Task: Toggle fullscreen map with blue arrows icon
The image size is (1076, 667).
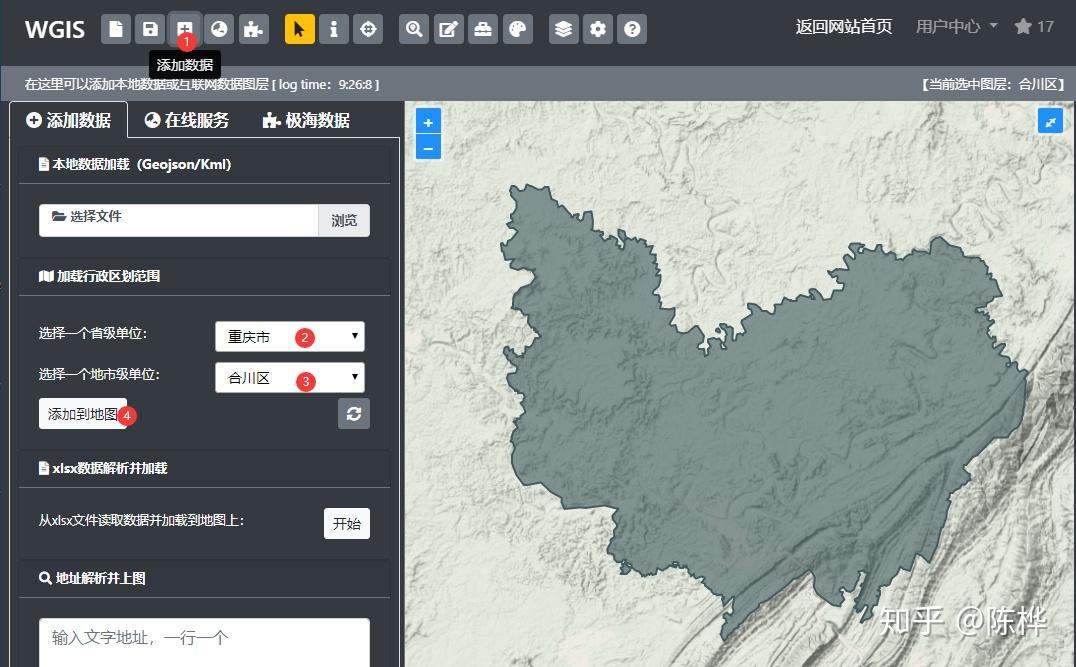Action: [1050, 121]
